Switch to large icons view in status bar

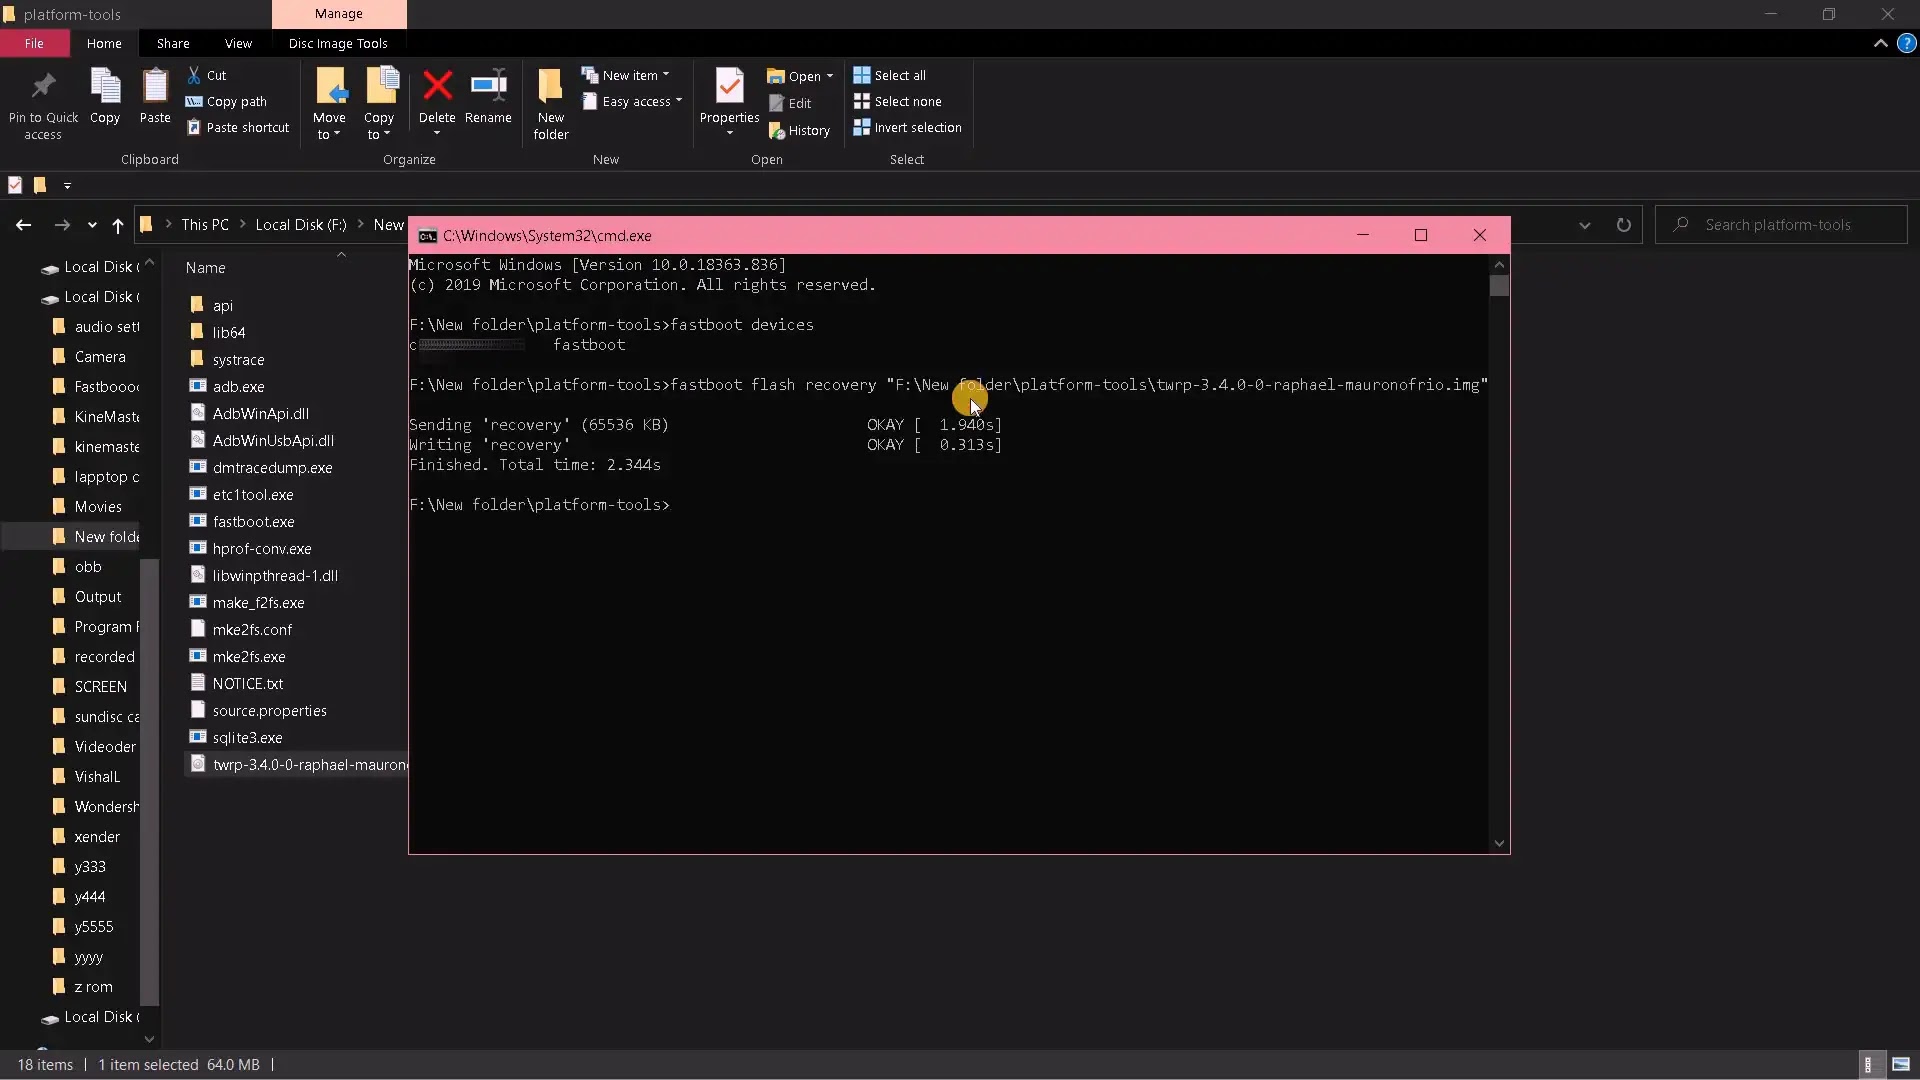[1901, 1065]
